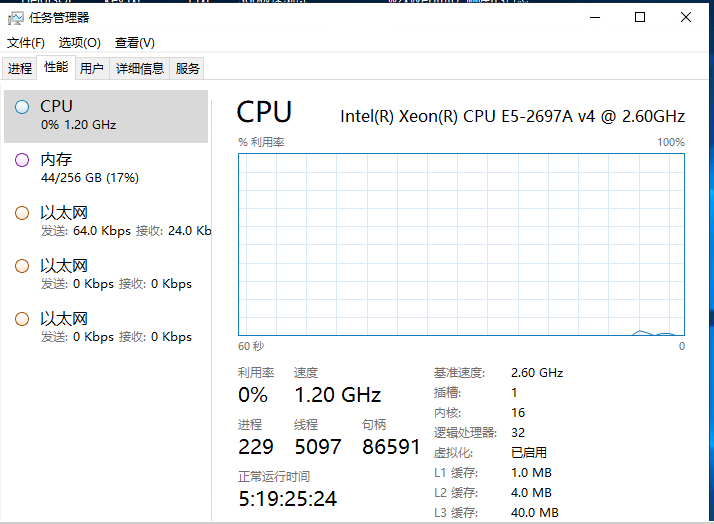
Task: Open the 选项(O) menu
Action: 80,43
